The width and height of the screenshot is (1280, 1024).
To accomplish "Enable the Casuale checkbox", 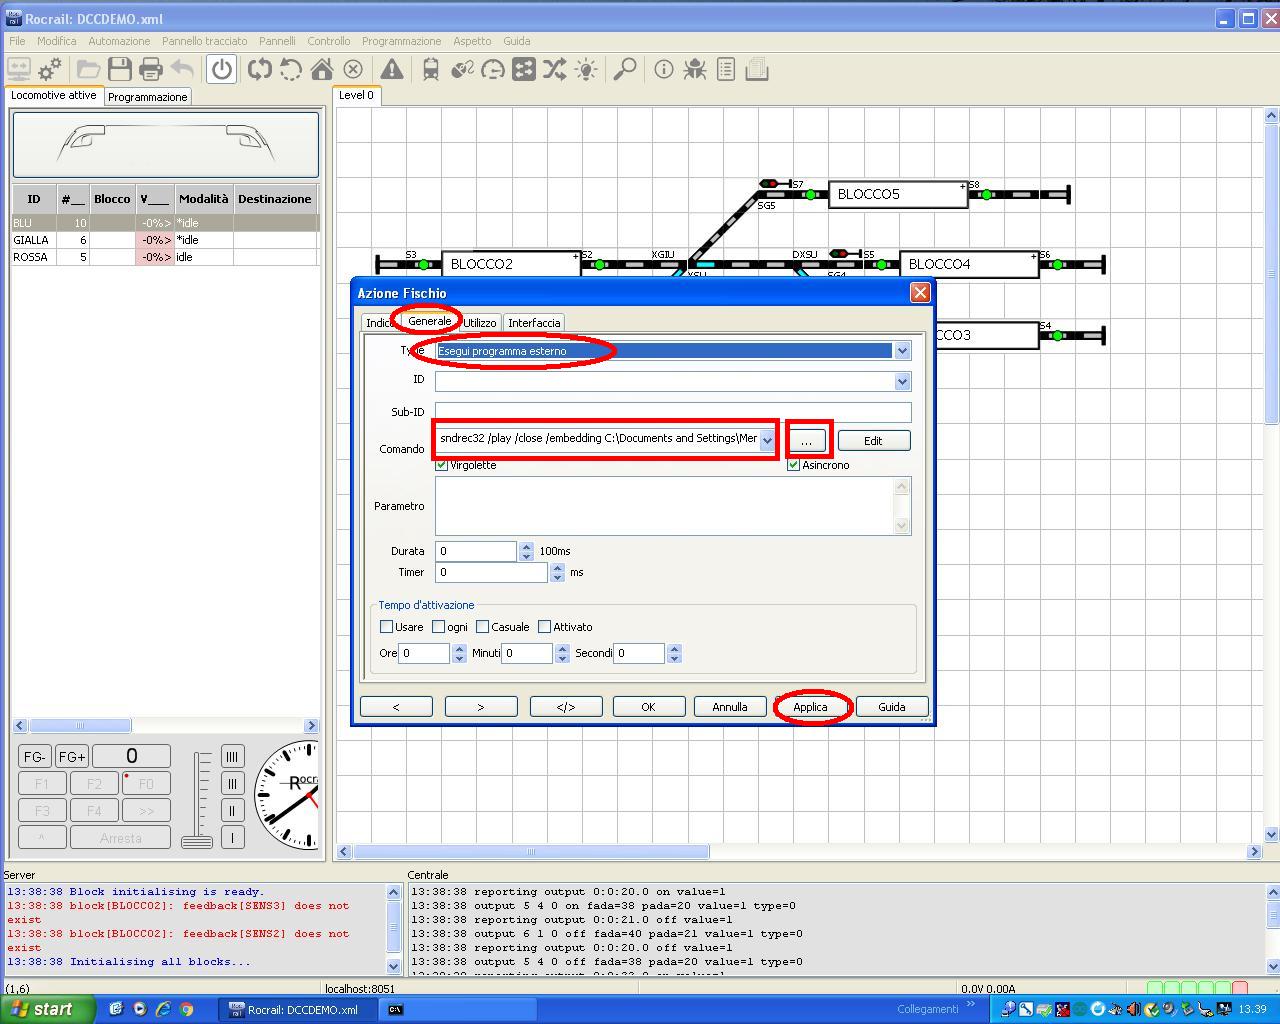I will [x=482, y=627].
